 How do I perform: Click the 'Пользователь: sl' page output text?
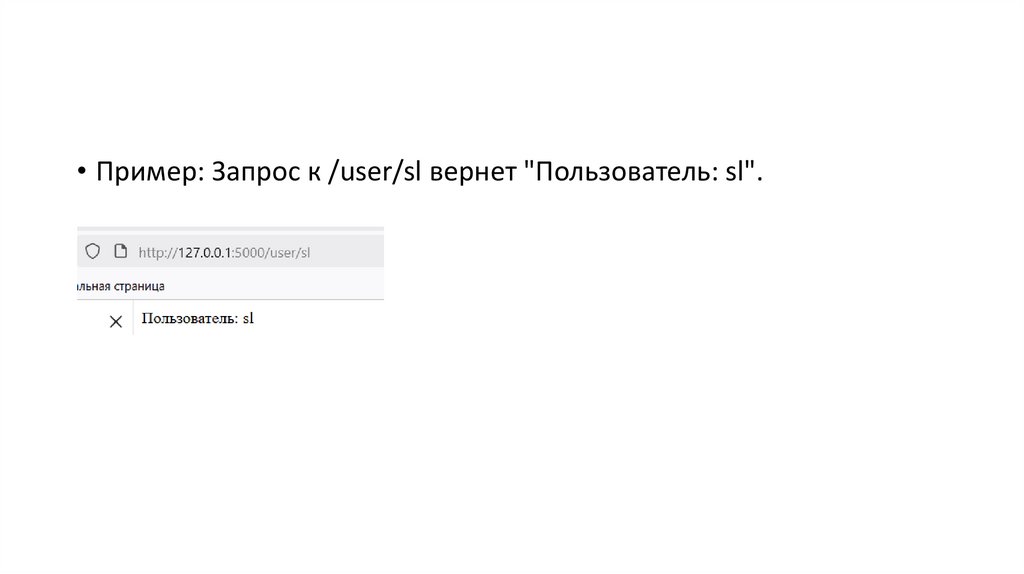(x=198, y=319)
